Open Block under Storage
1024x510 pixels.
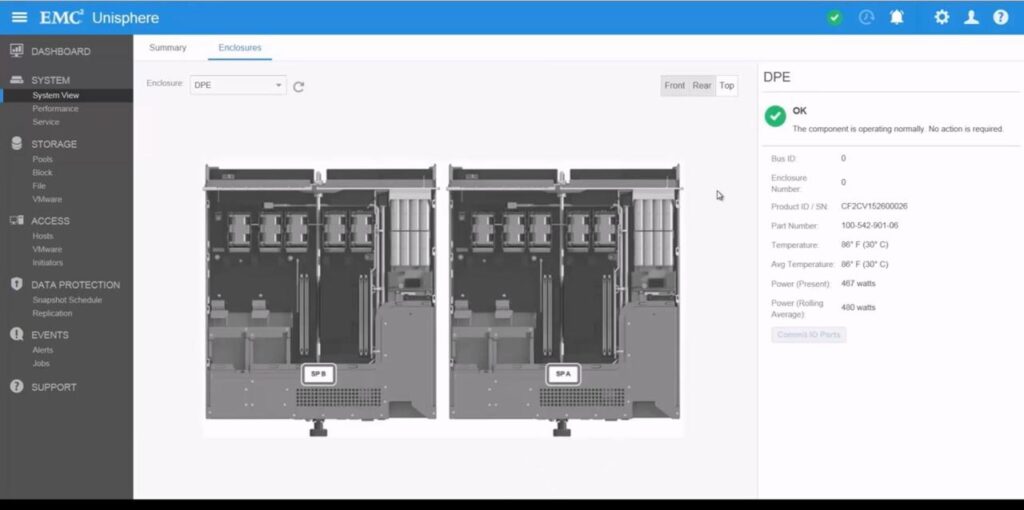[x=42, y=172]
